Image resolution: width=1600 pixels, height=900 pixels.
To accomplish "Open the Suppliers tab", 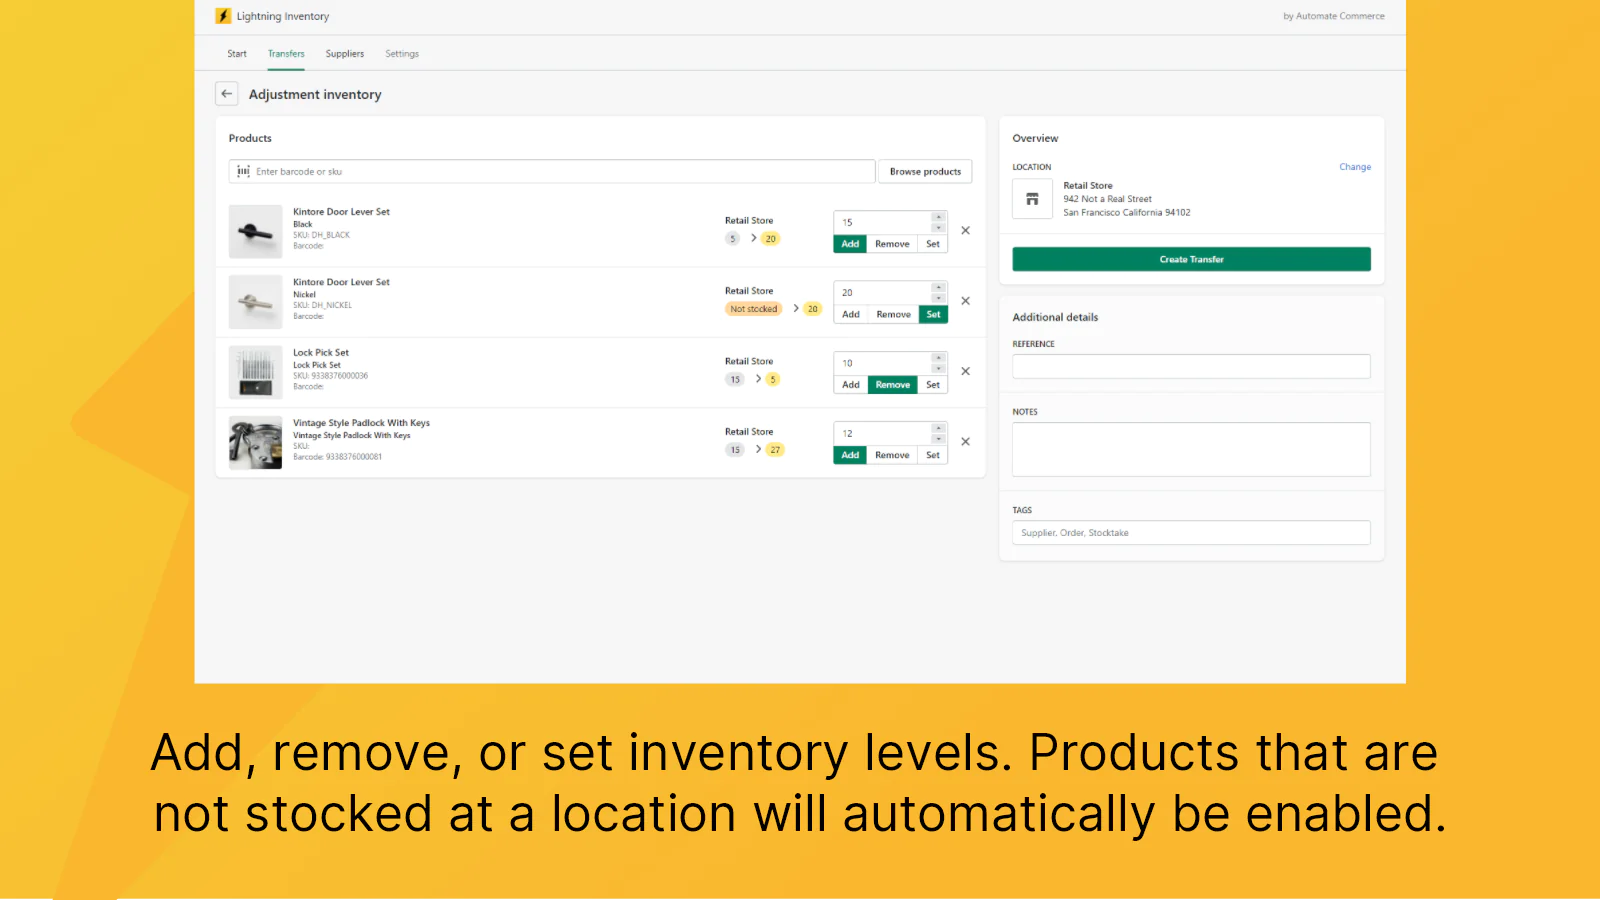I will [344, 53].
